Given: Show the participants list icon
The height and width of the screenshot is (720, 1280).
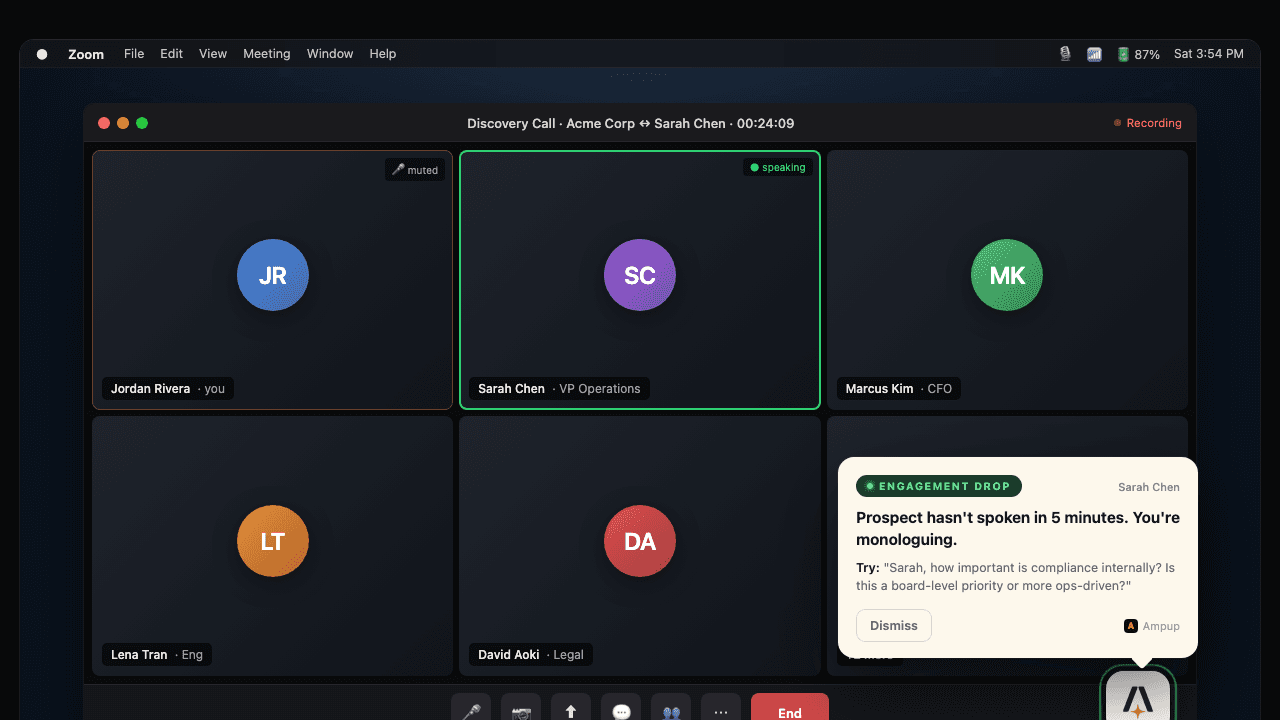Looking at the screenshot, I should coord(670,710).
